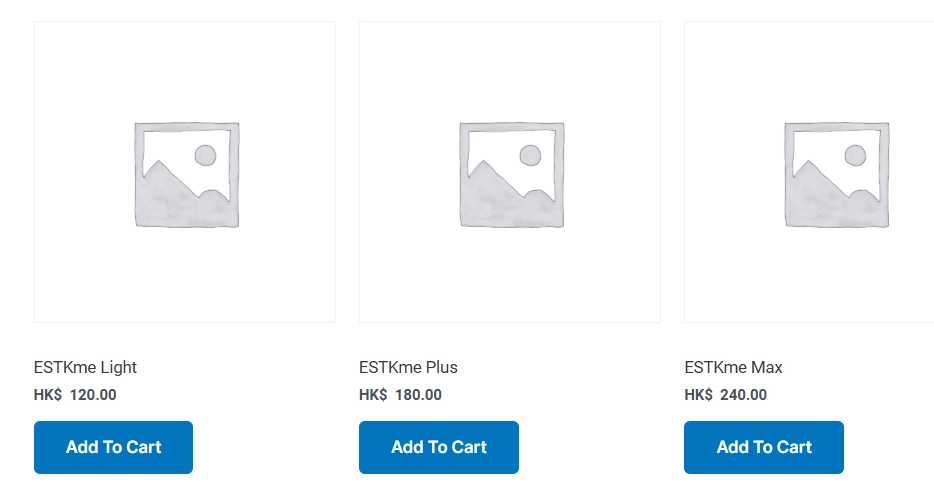Click the sun circle in ESTKme Light placeholder
The height and width of the screenshot is (482, 934).
[x=205, y=155]
